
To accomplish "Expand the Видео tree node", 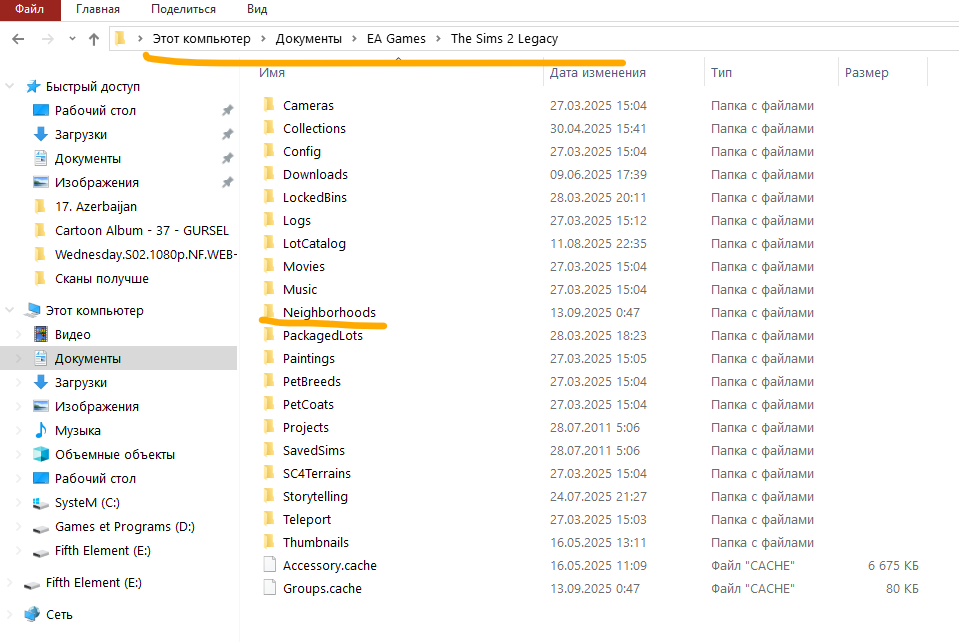I will pos(19,334).
